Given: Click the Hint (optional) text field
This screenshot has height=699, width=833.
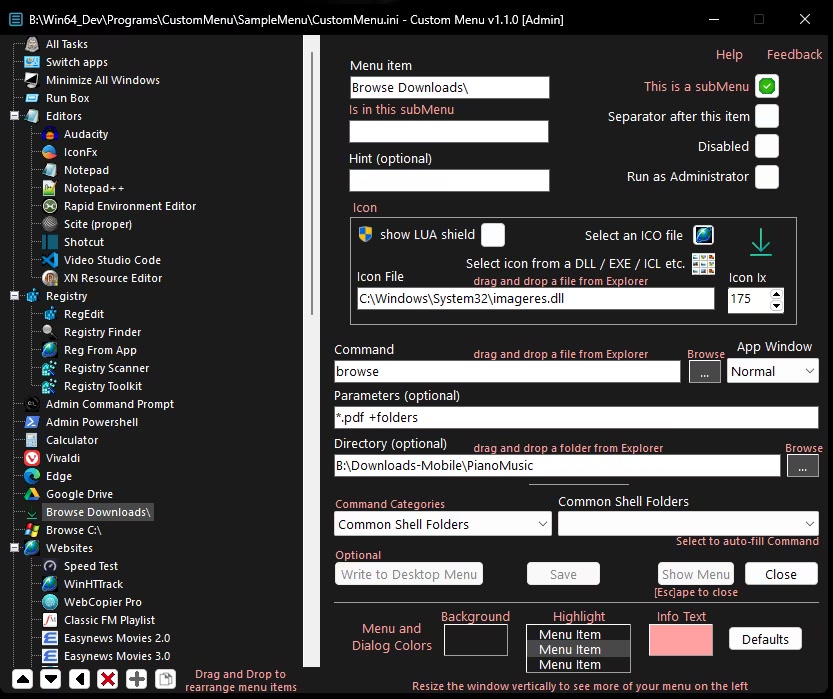Looking at the screenshot, I should click(449, 180).
